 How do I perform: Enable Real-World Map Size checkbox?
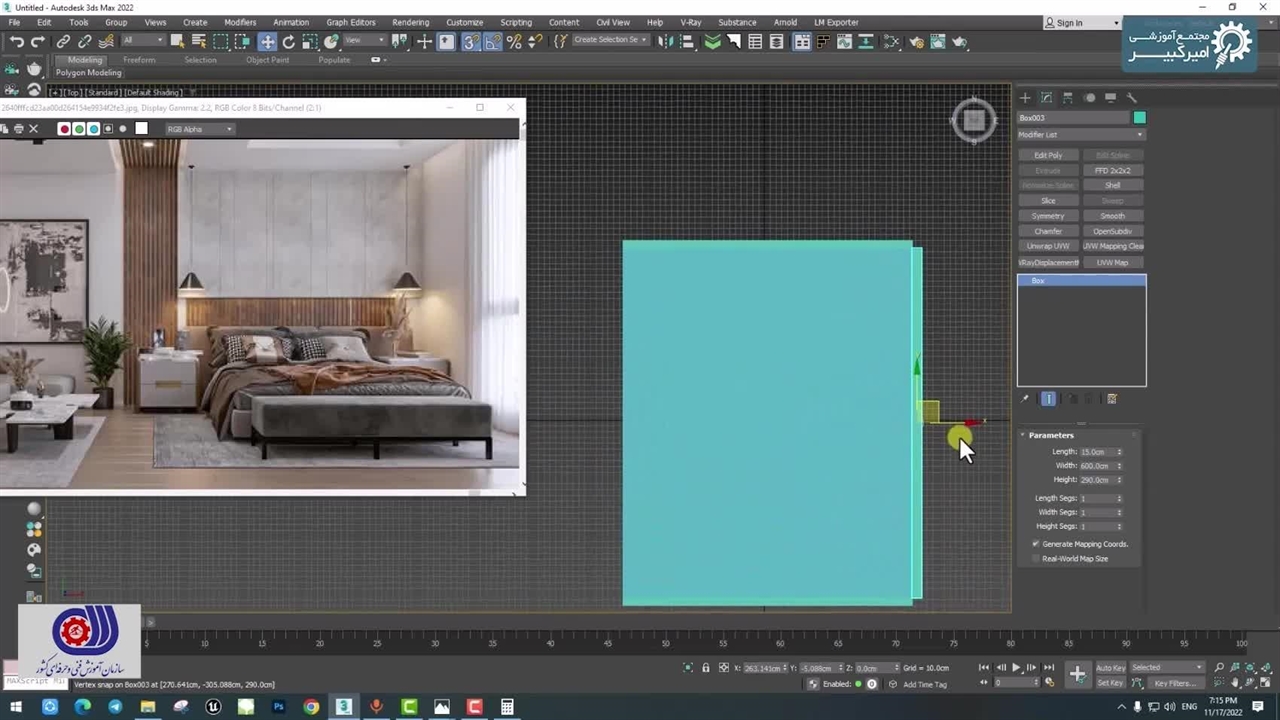1036,559
